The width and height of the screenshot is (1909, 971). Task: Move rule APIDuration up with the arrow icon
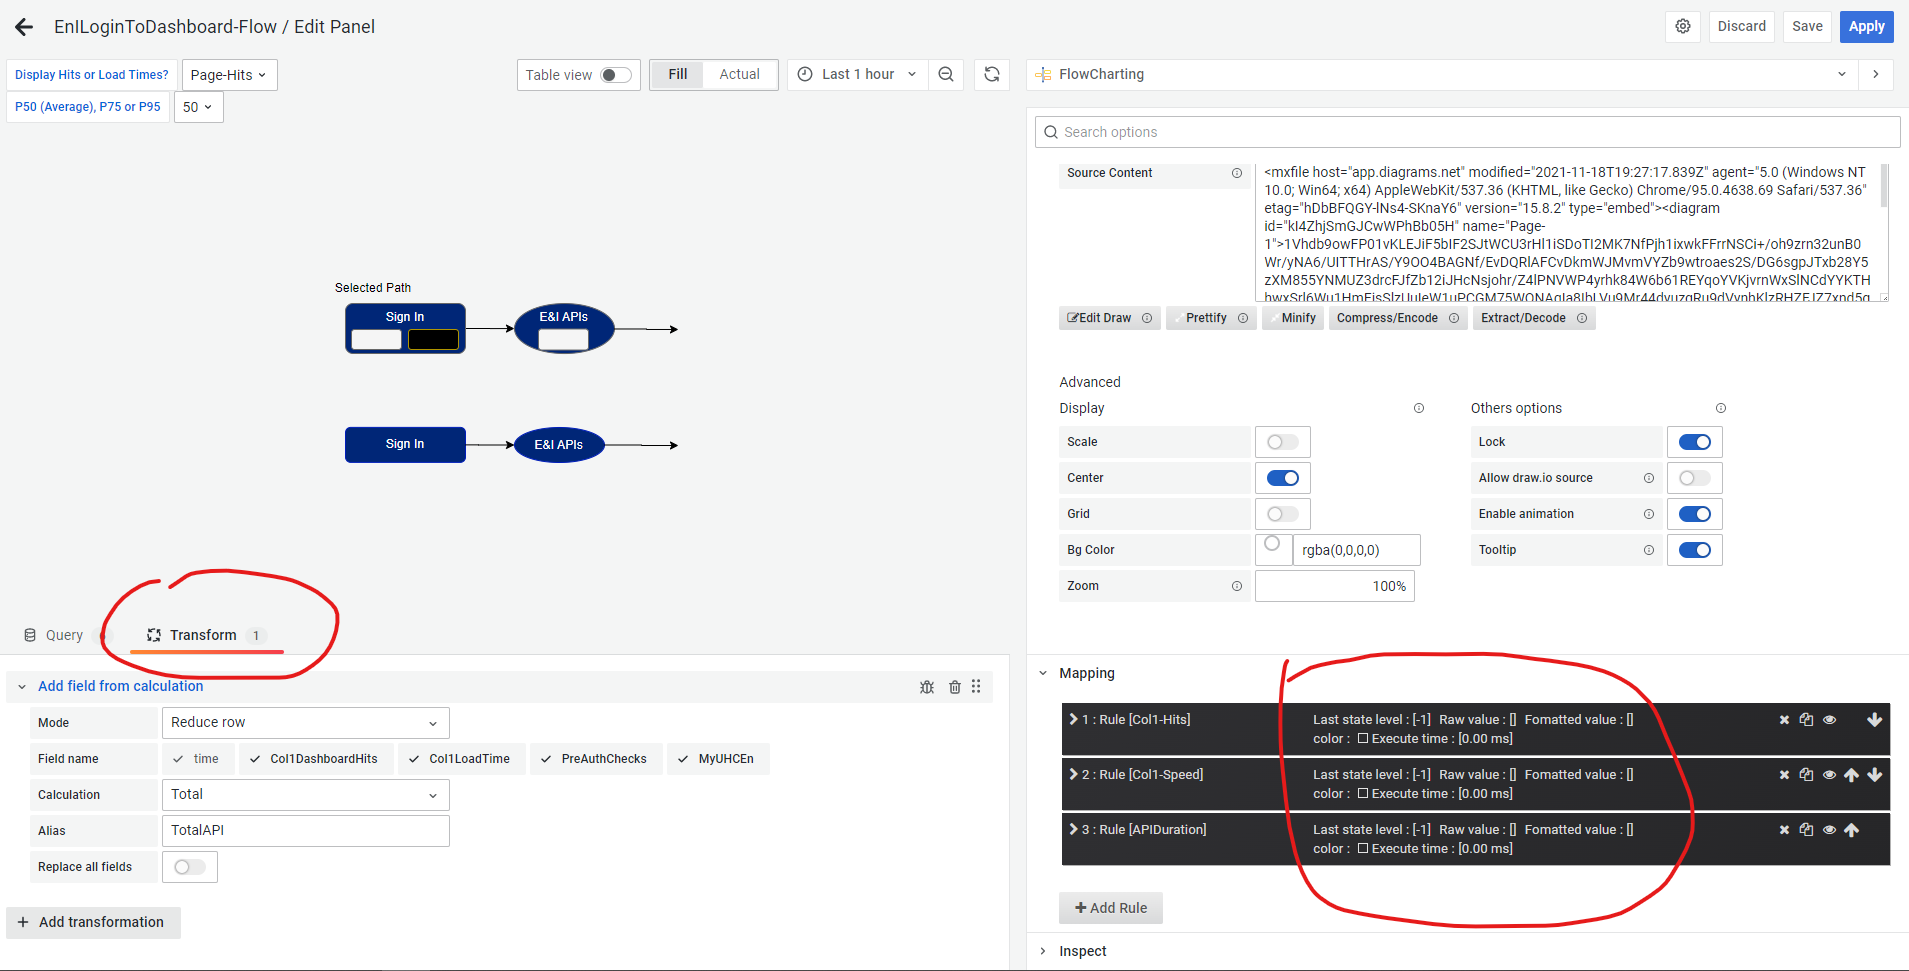pos(1852,829)
